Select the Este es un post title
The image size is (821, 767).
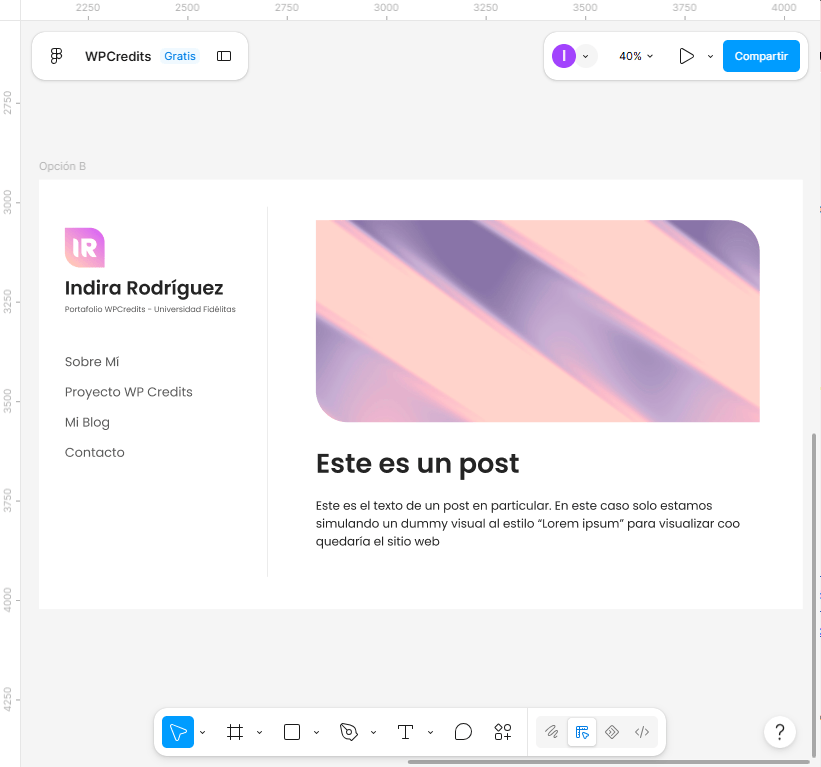click(418, 464)
